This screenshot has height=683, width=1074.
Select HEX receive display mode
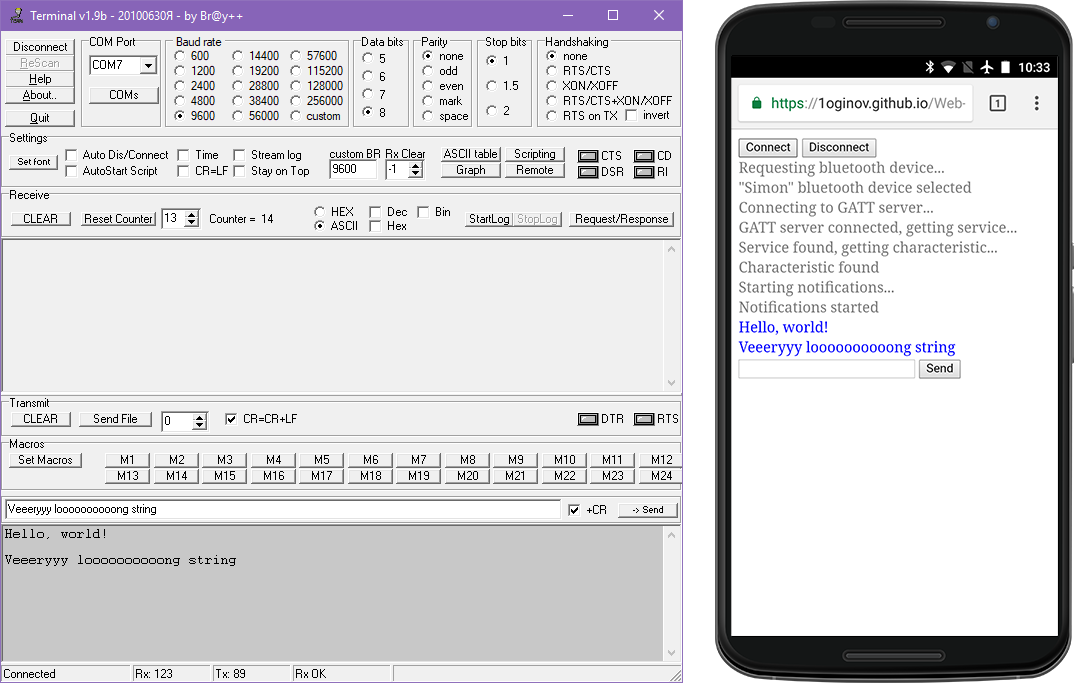click(x=319, y=212)
